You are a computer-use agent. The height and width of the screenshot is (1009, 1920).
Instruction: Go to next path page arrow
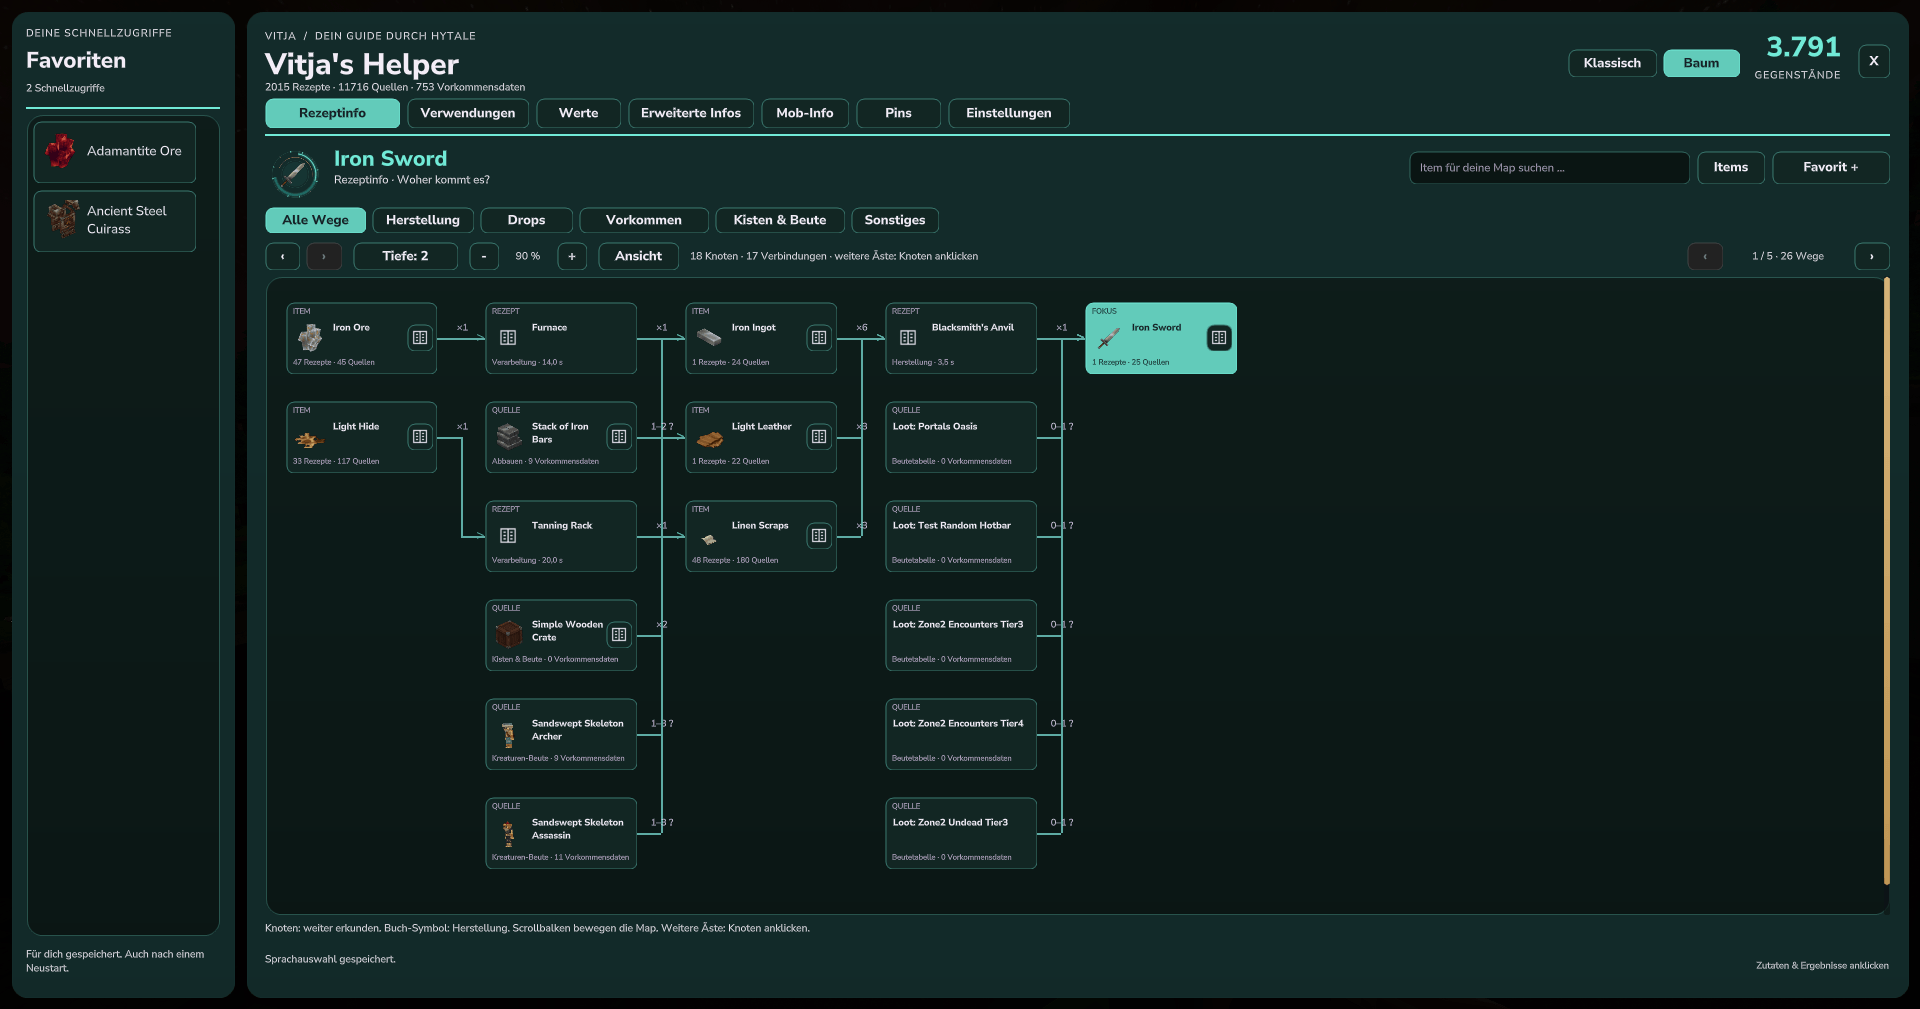click(x=1872, y=256)
